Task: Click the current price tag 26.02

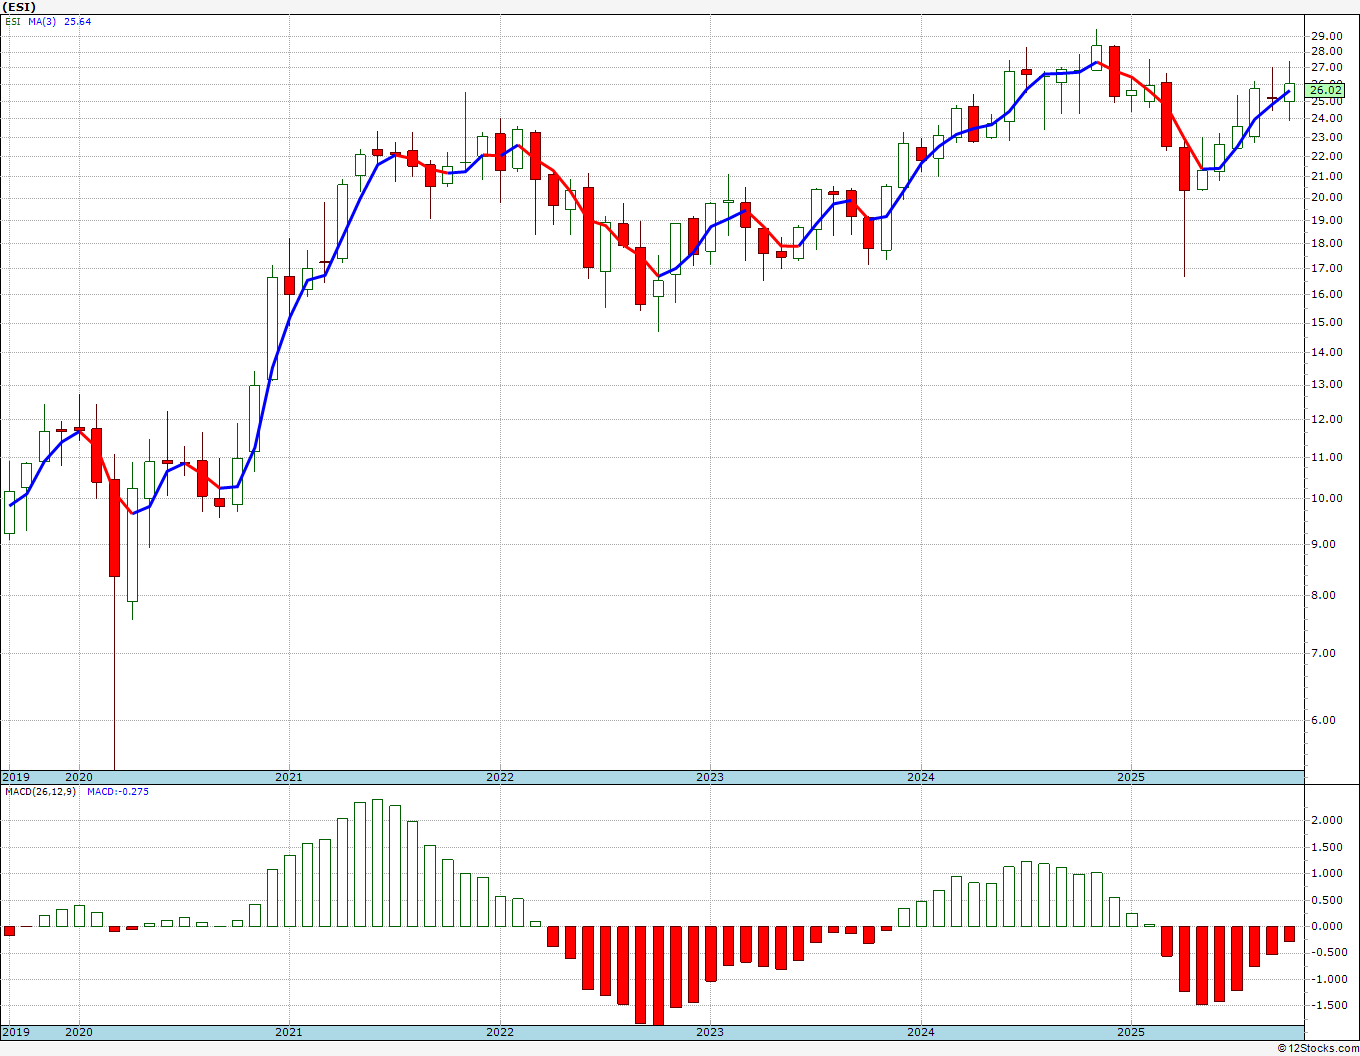Action: tap(1326, 90)
